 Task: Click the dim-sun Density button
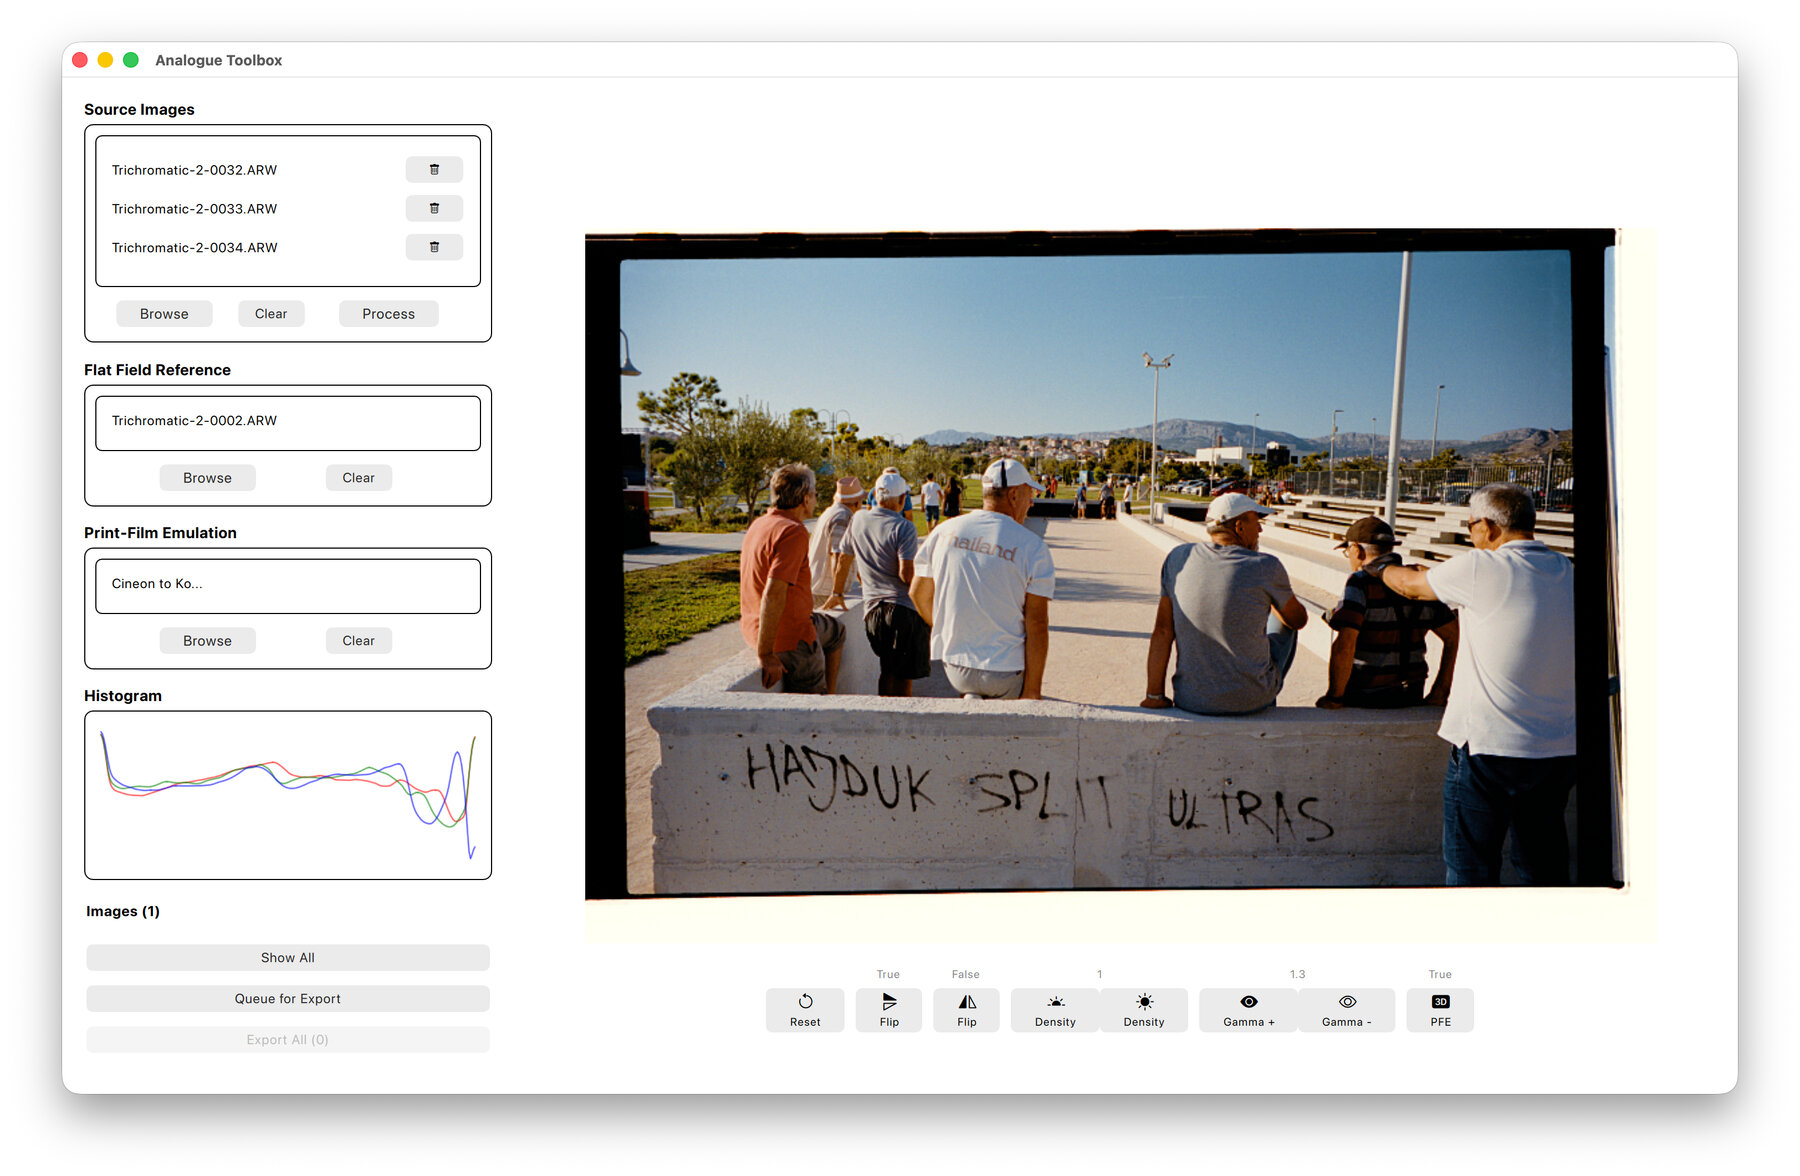(x=1055, y=1009)
